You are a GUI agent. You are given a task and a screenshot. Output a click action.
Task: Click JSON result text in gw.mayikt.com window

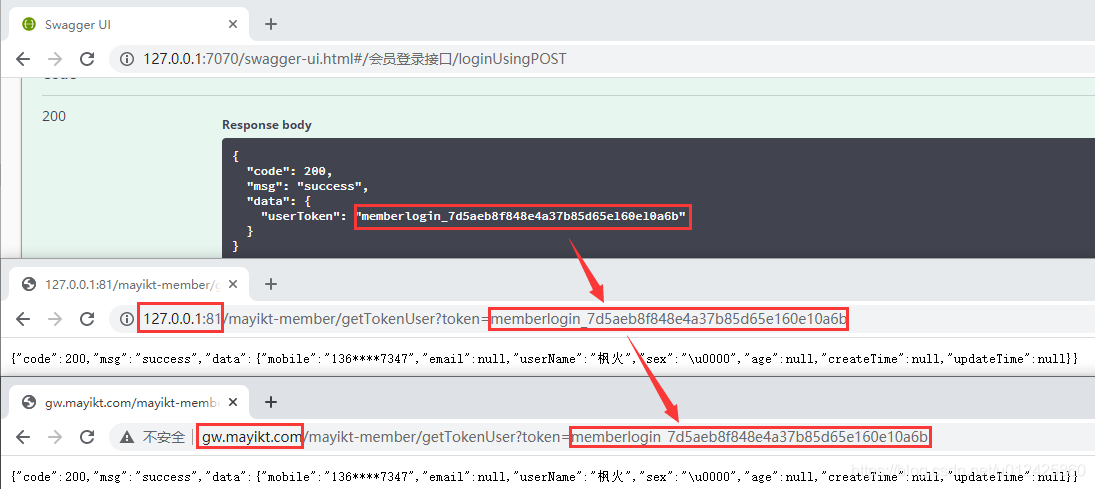point(544,476)
